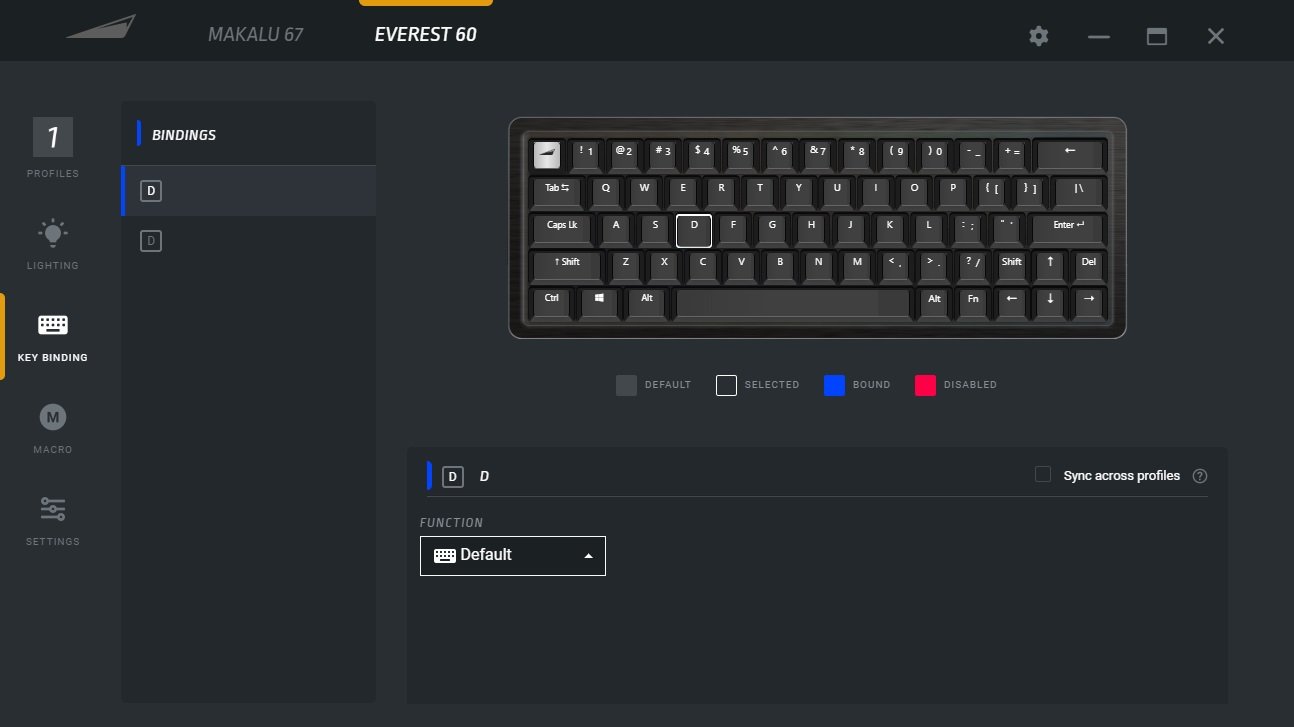Enable Sync across profiles checkbox

tap(1043, 475)
